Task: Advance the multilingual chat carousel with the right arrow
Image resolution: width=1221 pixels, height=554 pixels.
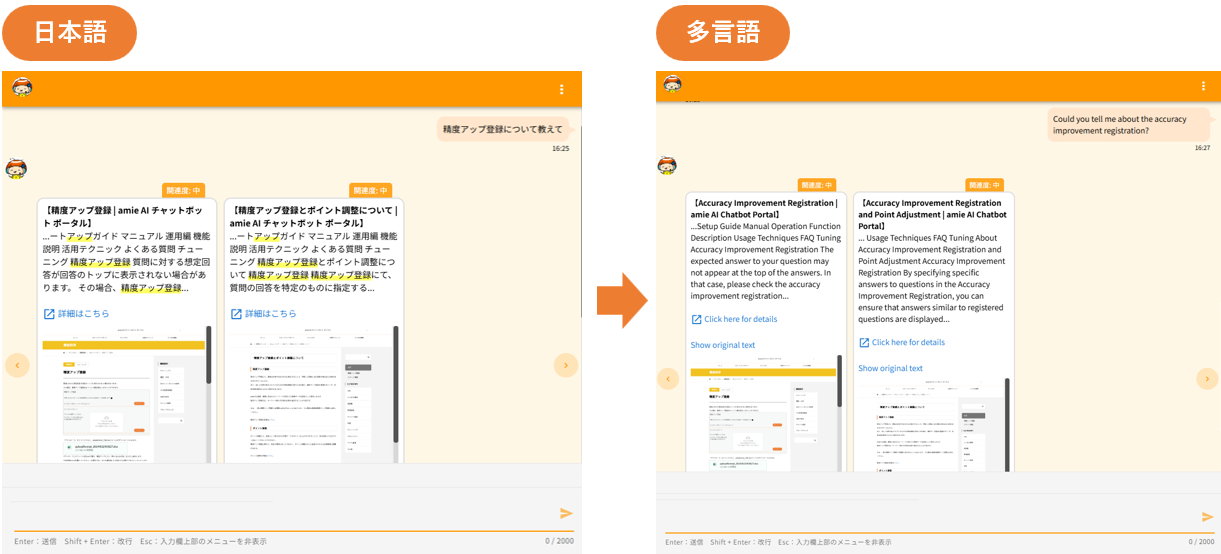Action: (1207, 379)
